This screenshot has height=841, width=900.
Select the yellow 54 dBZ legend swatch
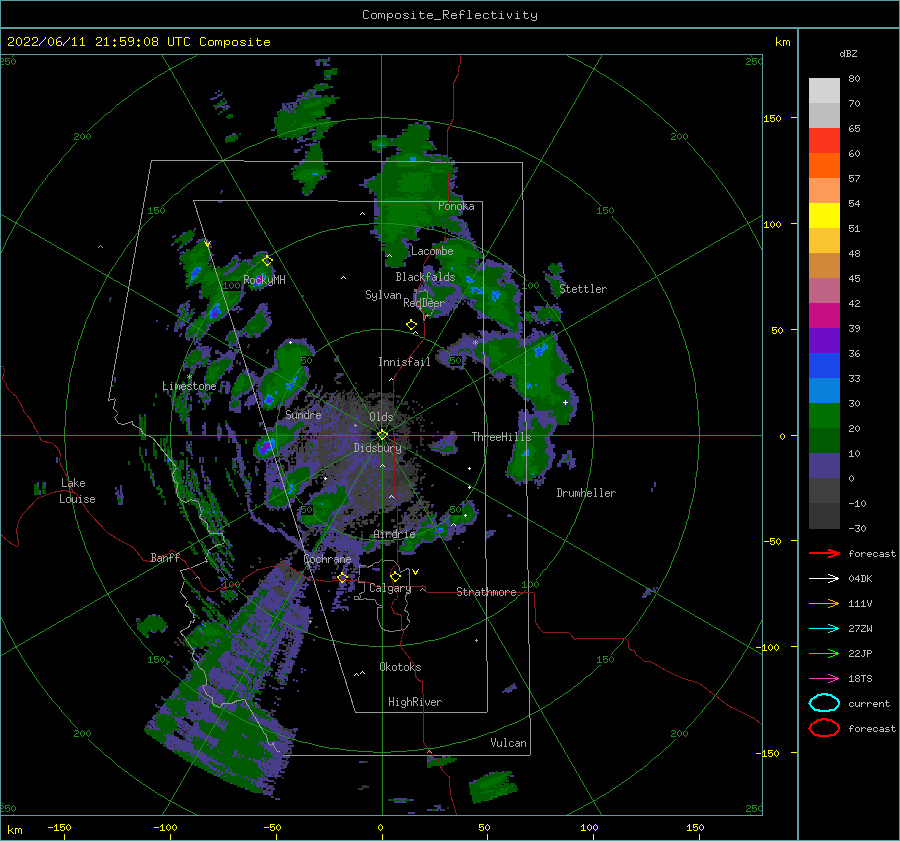pos(824,215)
